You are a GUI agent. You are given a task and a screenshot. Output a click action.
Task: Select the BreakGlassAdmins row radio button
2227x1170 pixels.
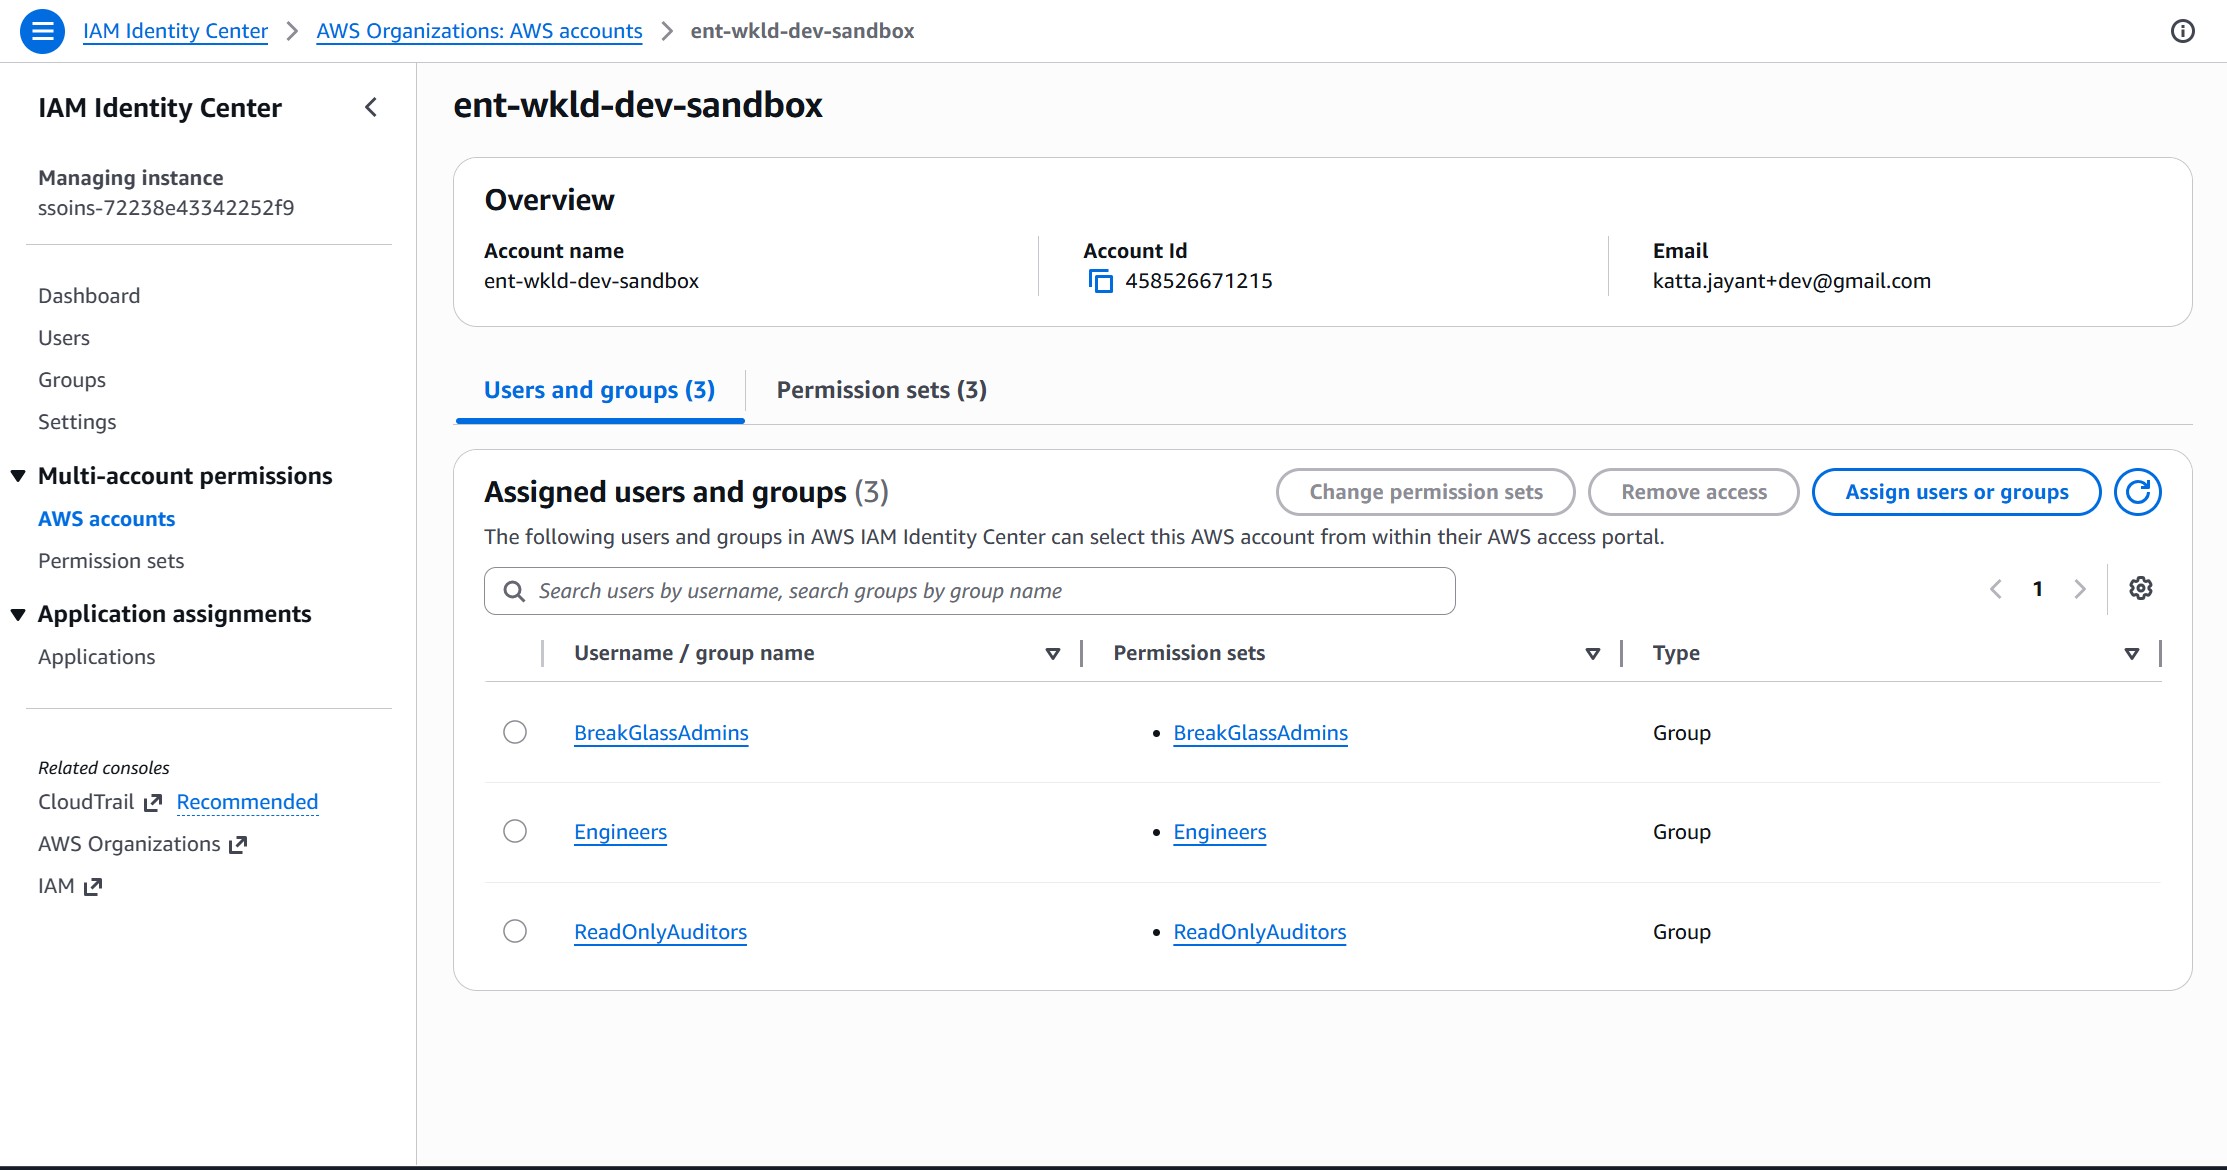coord(515,732)
